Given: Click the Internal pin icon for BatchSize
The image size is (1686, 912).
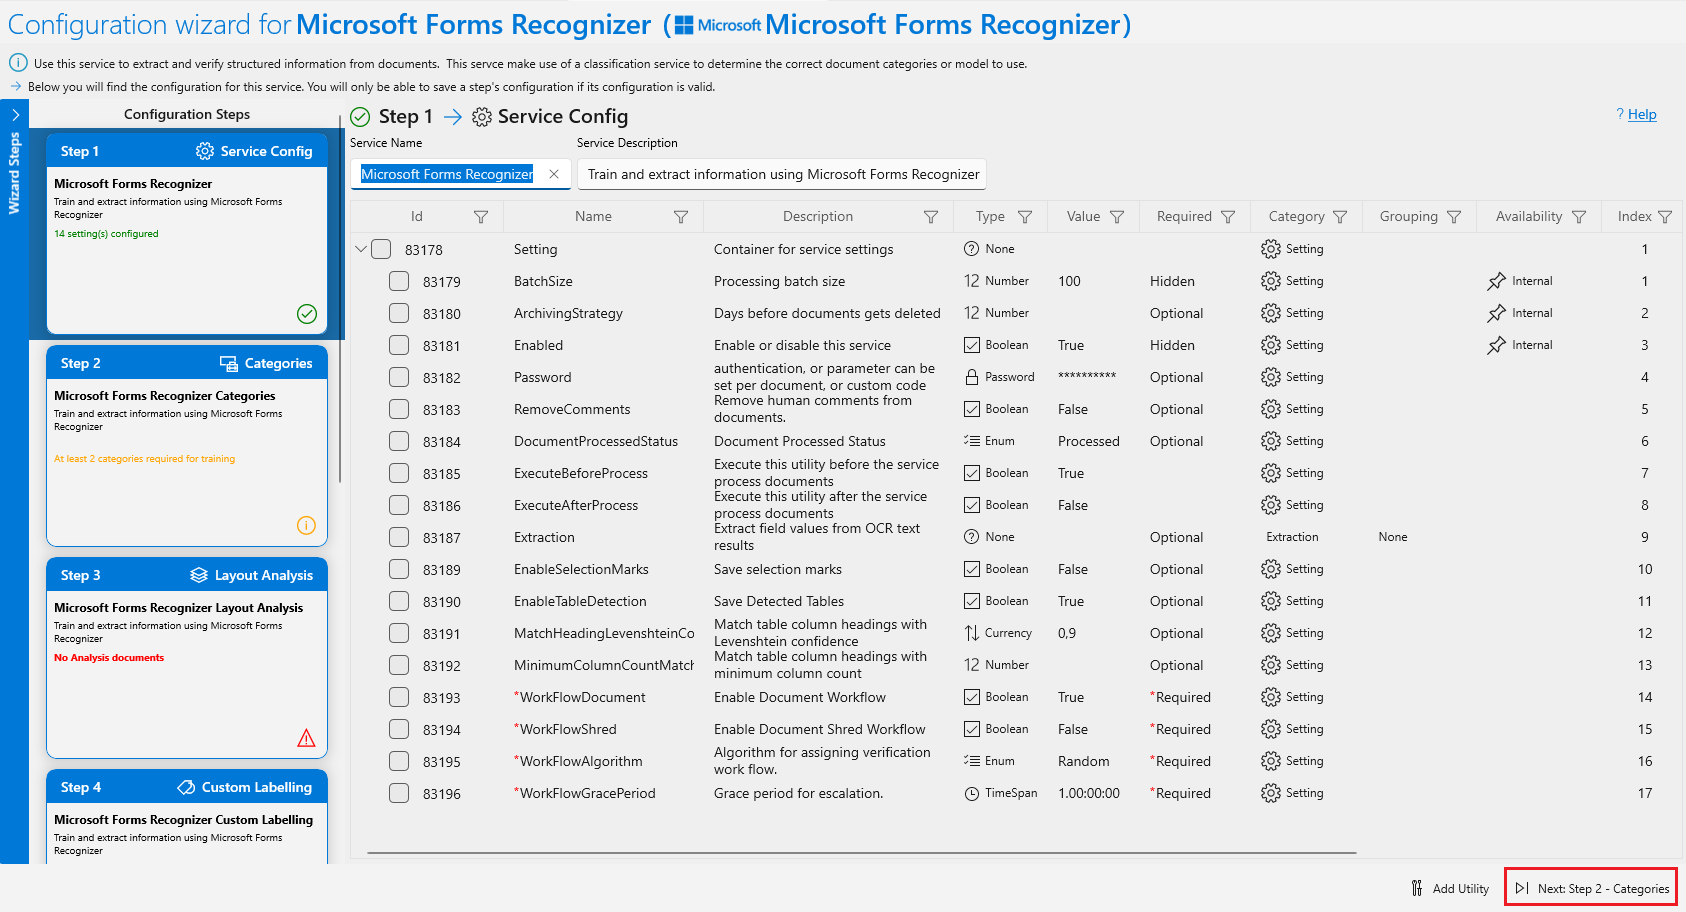Looking at the screenshot, I should point(1496,282).
